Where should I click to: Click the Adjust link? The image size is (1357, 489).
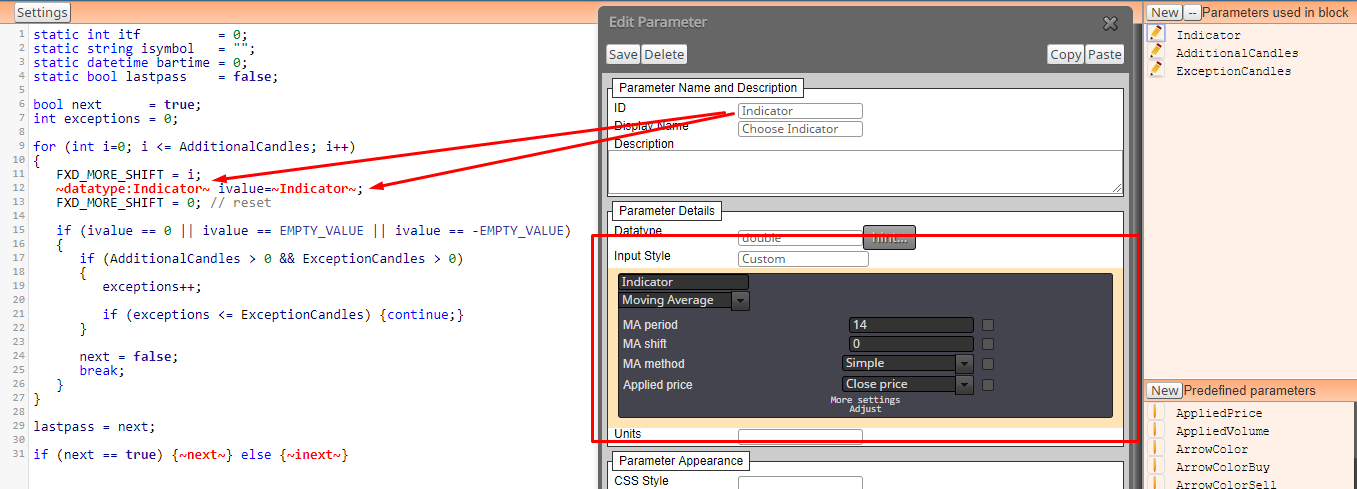tap(865, 409)
